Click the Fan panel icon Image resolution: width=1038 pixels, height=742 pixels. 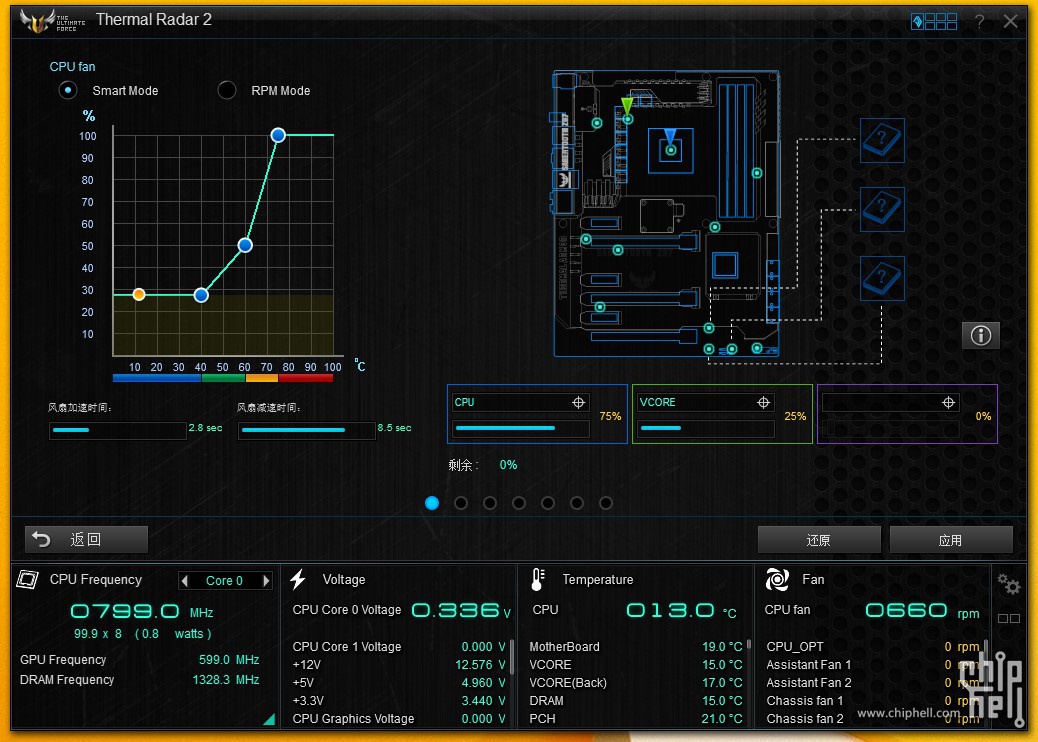coord(777,579)
